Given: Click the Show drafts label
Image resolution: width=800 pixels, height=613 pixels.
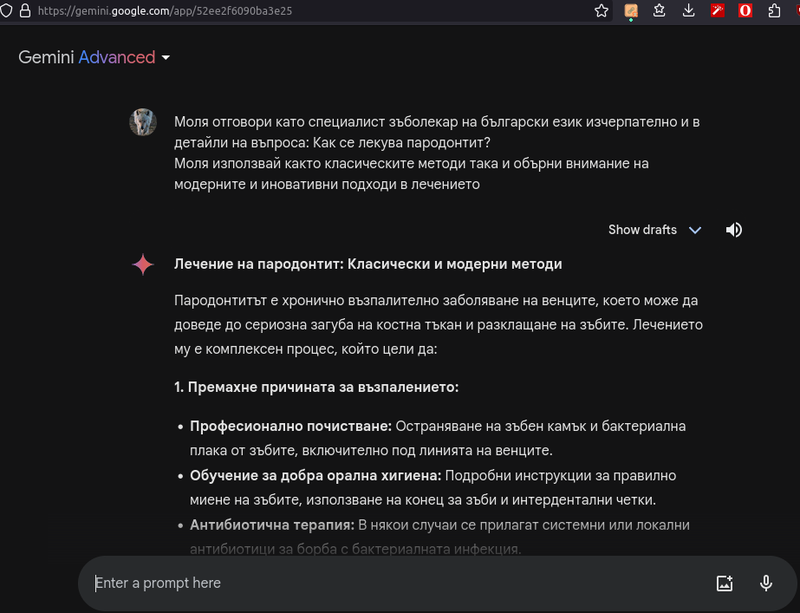Looking at the screenshot, I should (642, 230).
